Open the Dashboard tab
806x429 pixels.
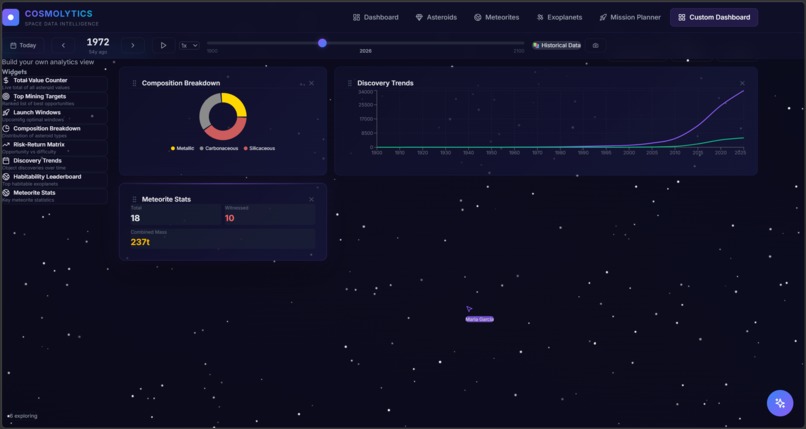[375, 17]
